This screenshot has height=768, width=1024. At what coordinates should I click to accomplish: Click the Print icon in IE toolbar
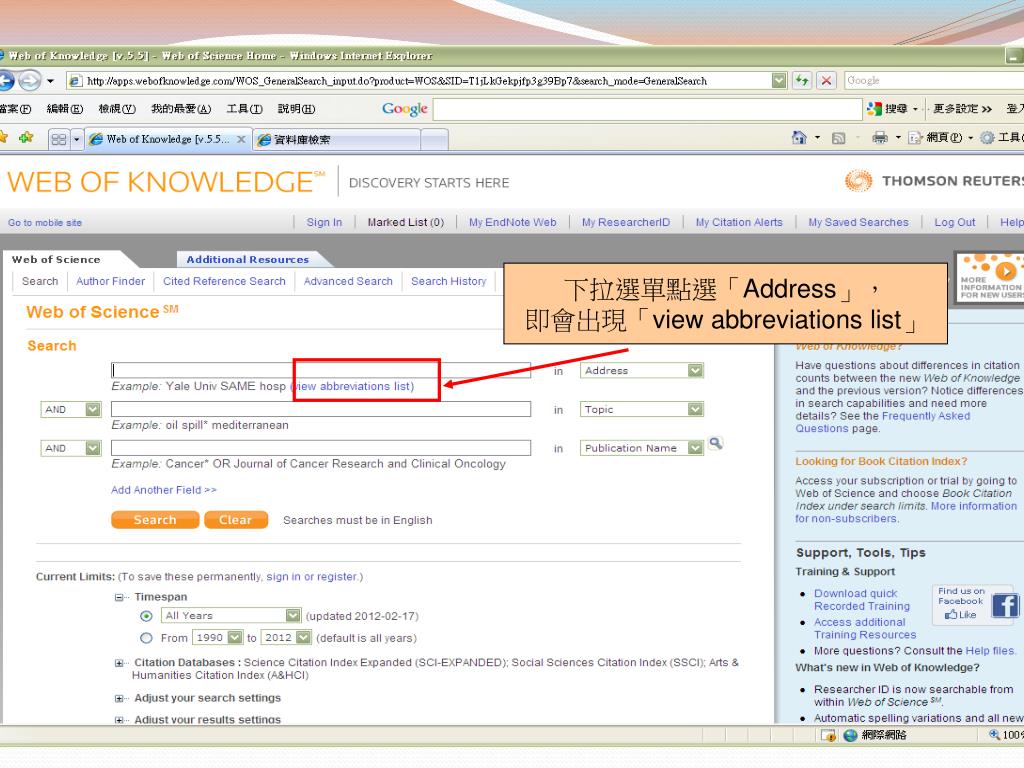pyautogui.click(x=880, y=137)
